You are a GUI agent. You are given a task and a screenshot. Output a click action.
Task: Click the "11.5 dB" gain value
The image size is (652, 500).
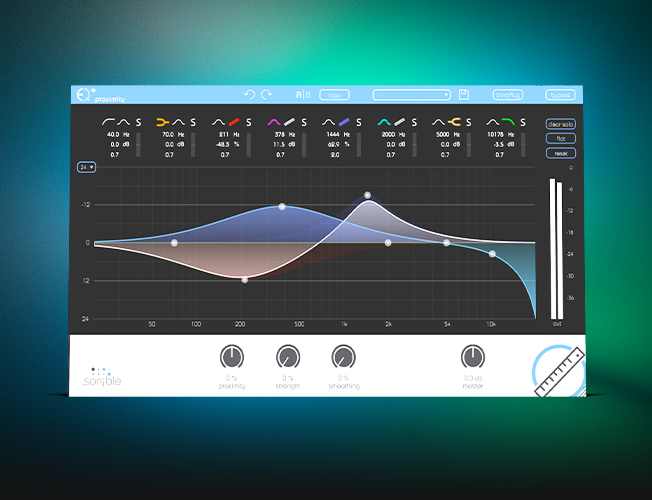284,144
